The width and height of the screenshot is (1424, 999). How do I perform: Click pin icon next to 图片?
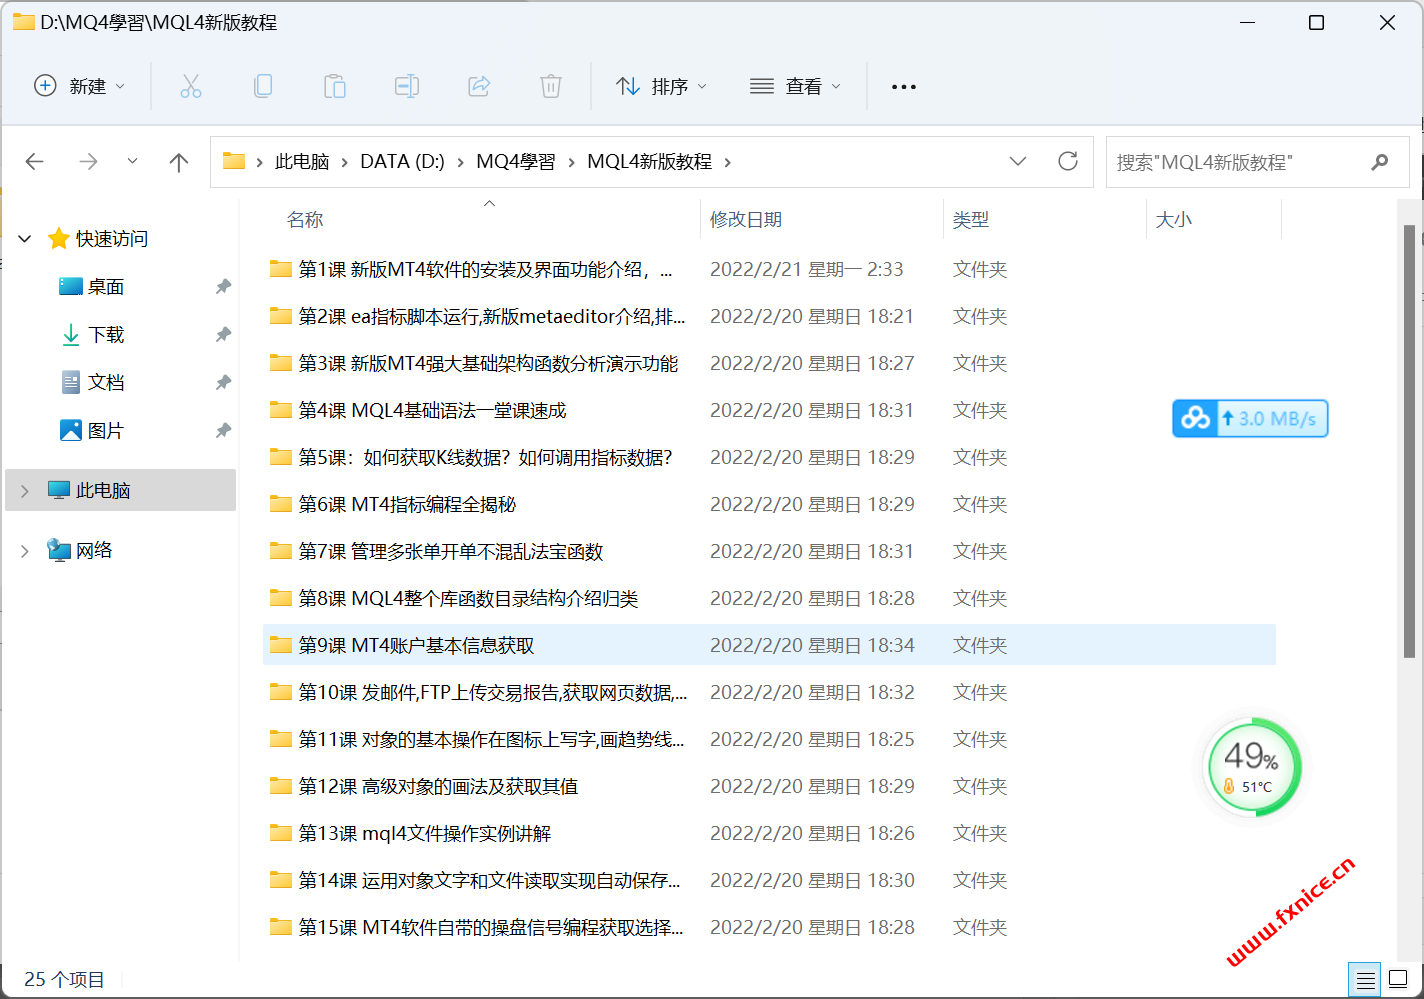click(223, 431)
